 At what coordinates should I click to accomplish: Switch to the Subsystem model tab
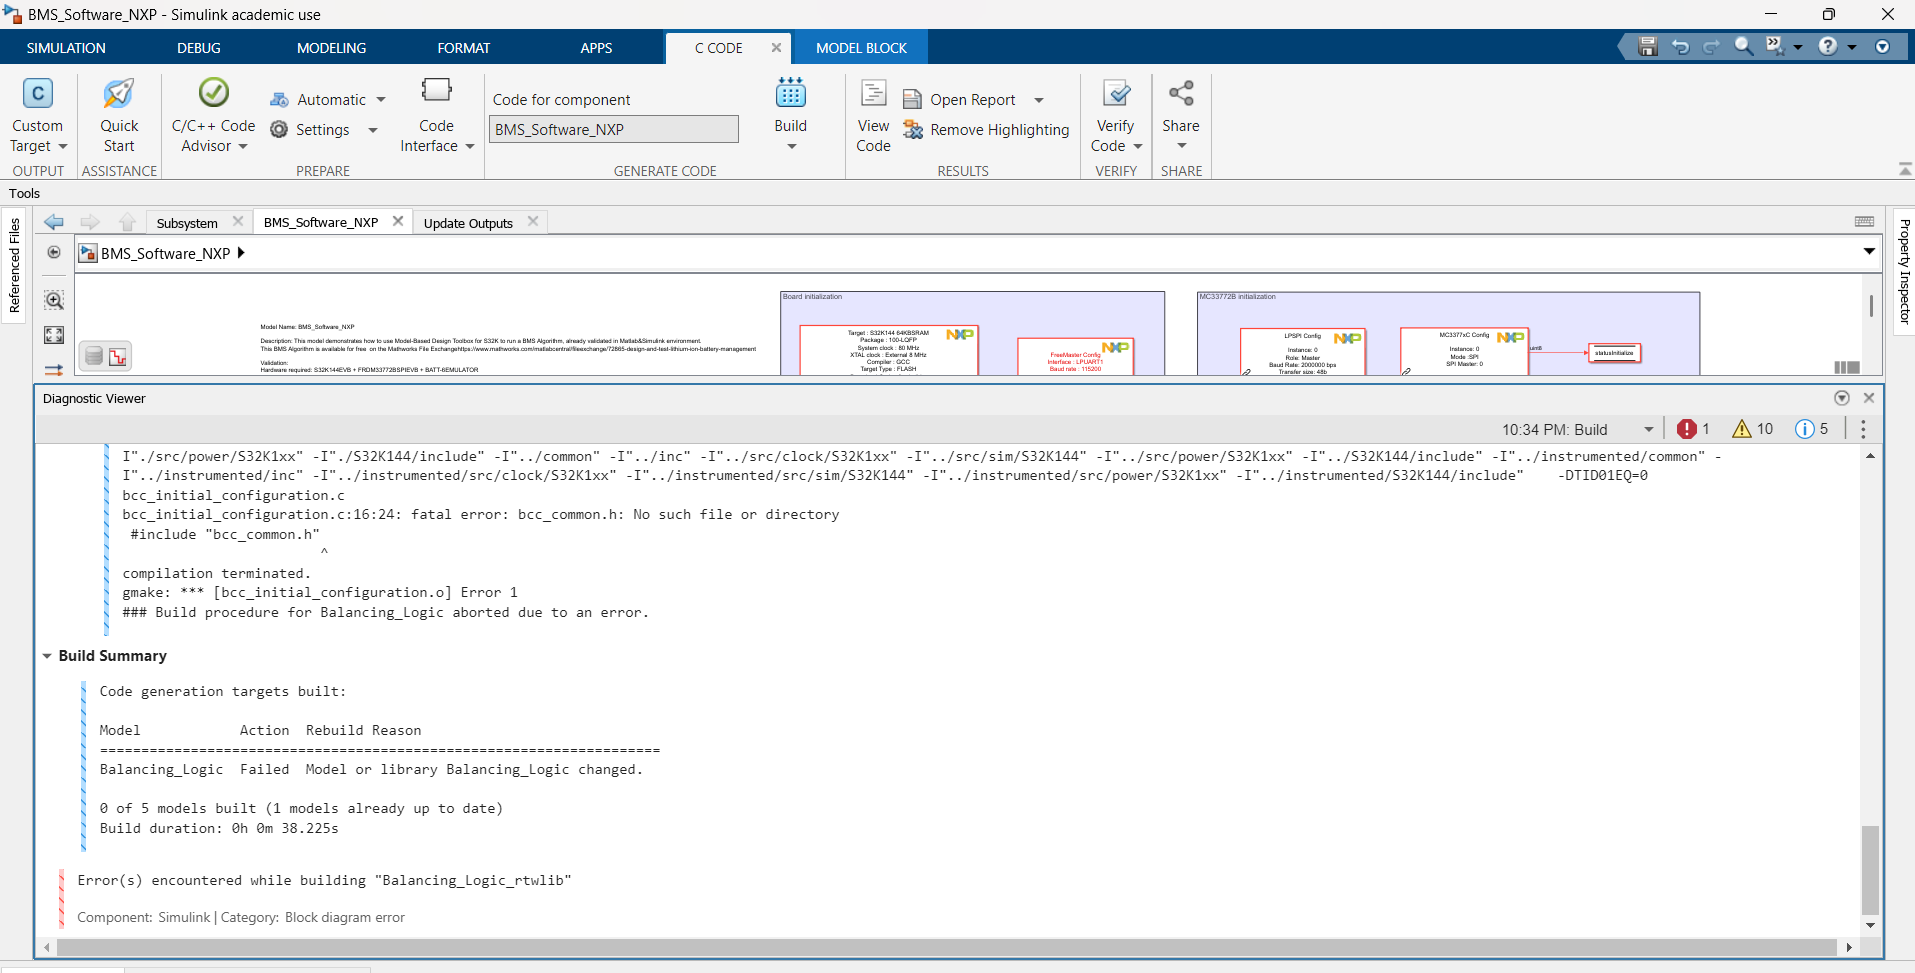coord(187,223)
